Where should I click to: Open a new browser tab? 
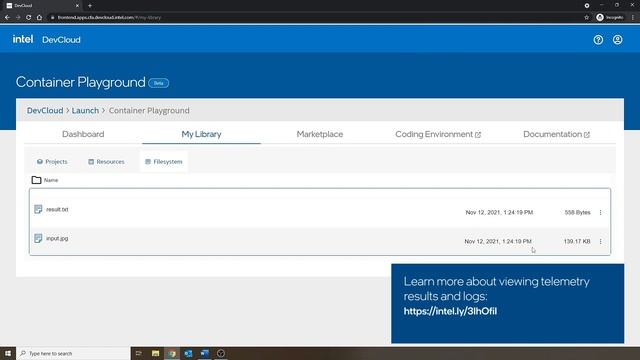[90, 6]
